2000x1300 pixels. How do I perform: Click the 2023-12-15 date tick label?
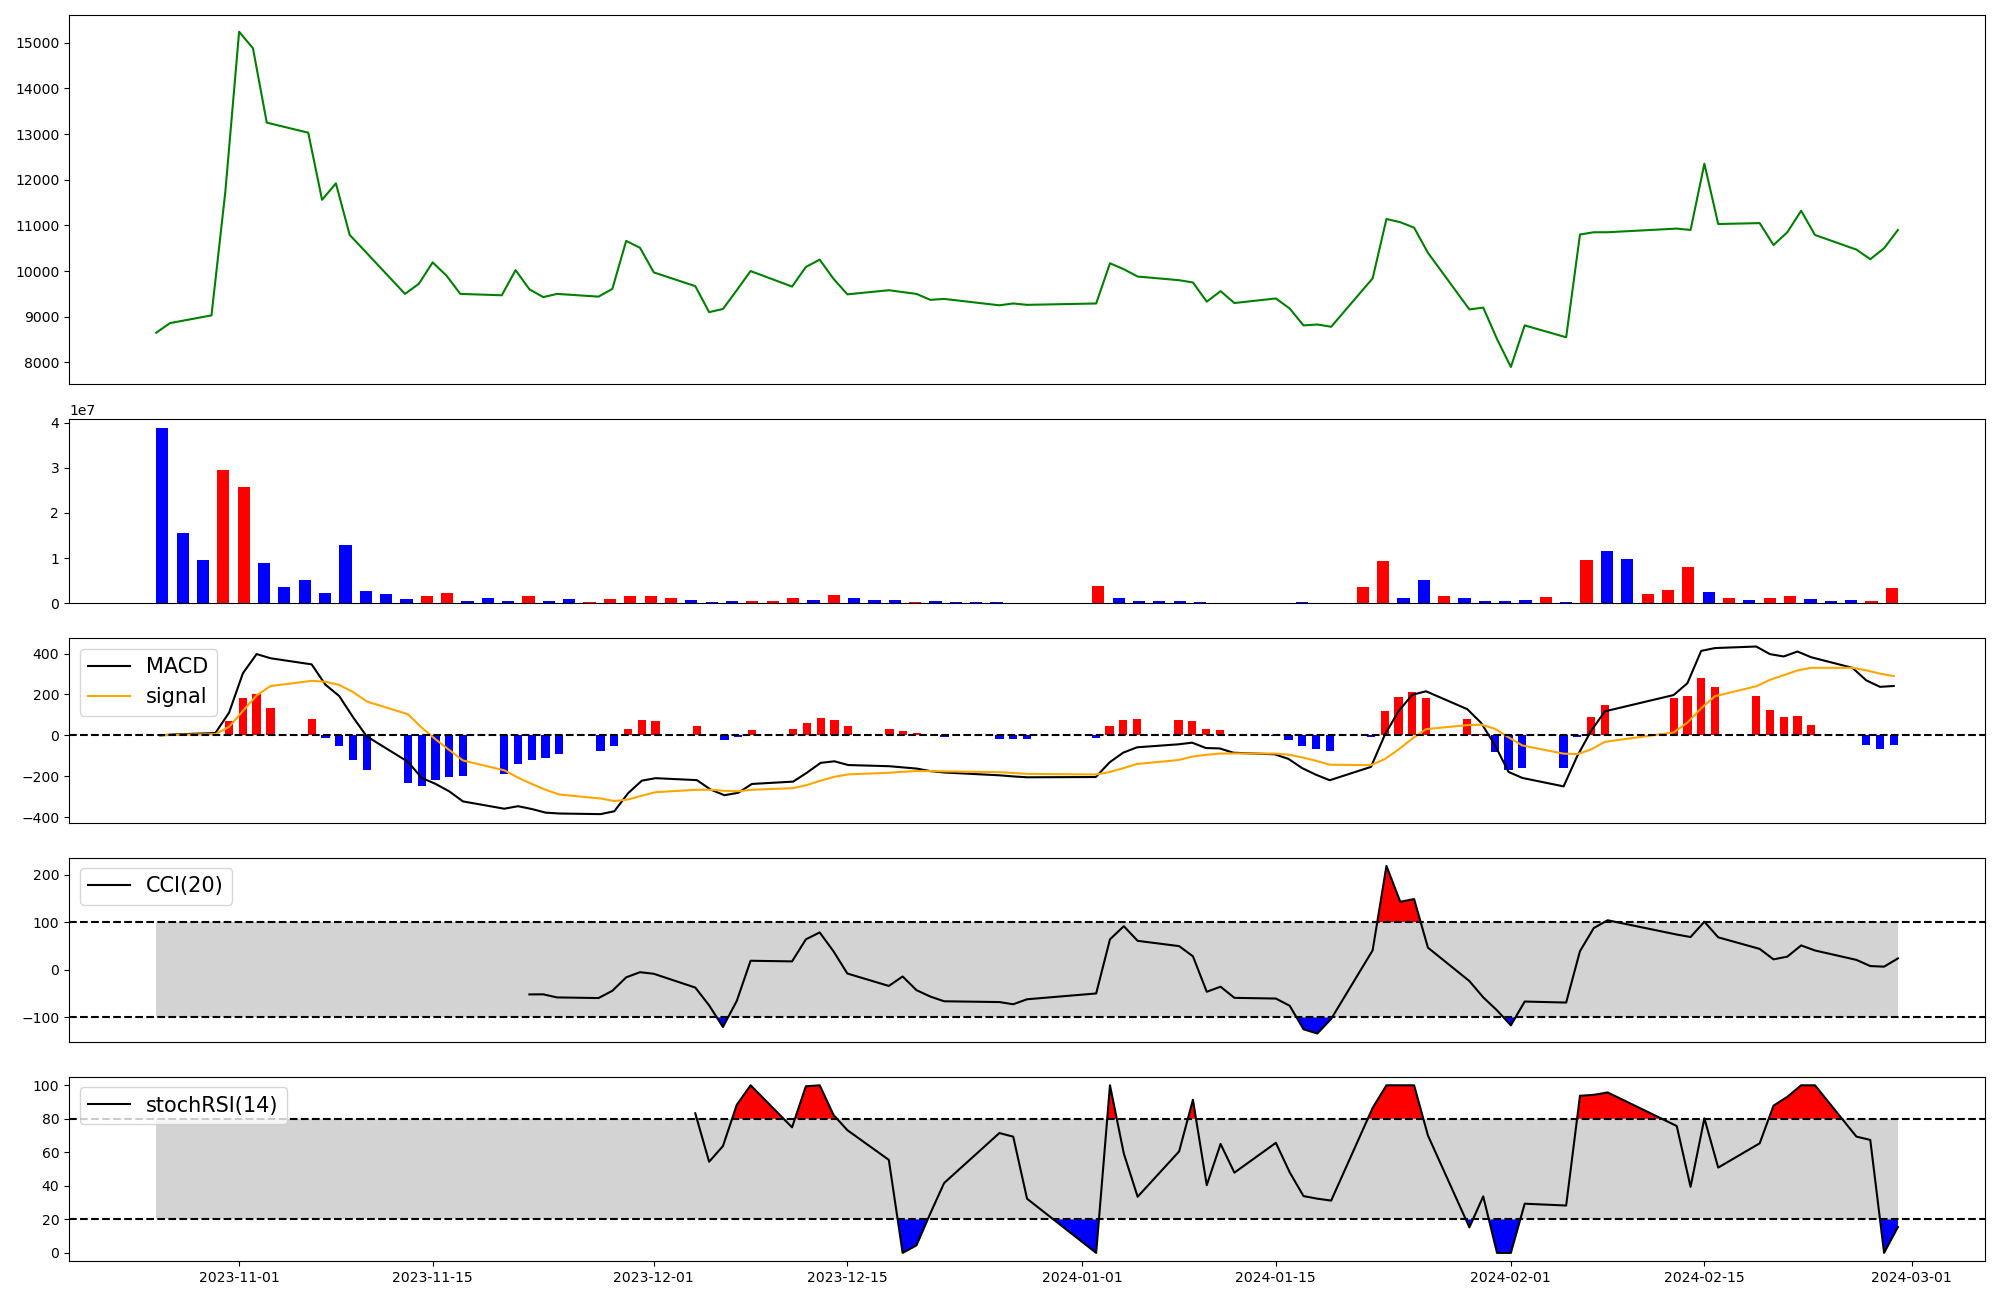point(847,1277)
